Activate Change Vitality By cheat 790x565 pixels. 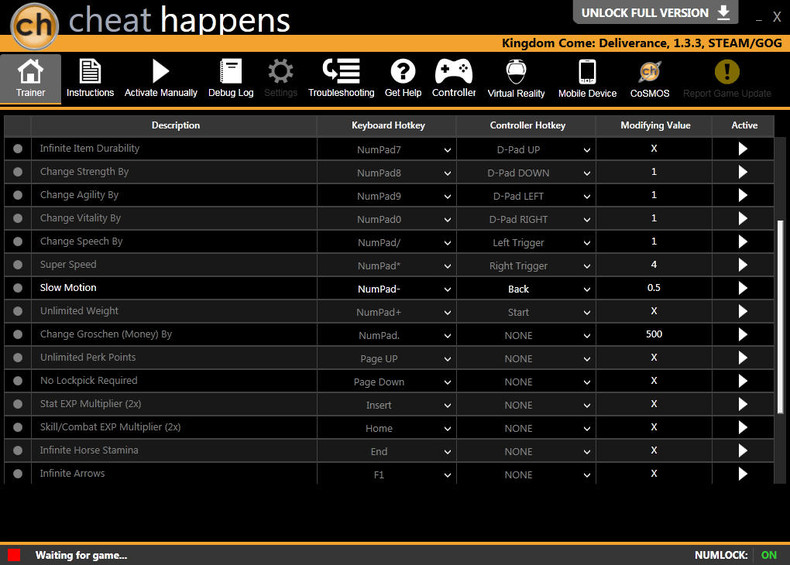(x=743, y=218)
